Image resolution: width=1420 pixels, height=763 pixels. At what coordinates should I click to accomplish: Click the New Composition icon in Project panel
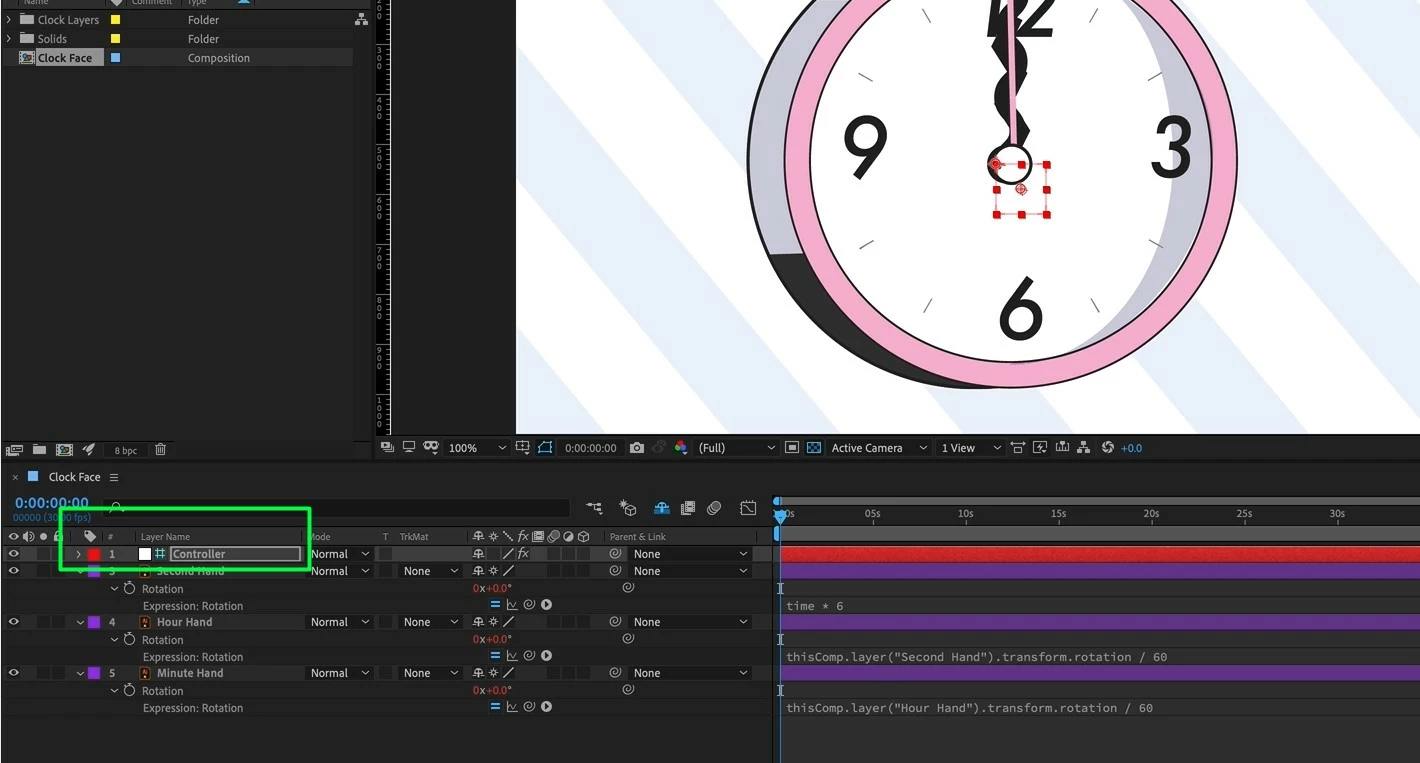coord(64,450)
